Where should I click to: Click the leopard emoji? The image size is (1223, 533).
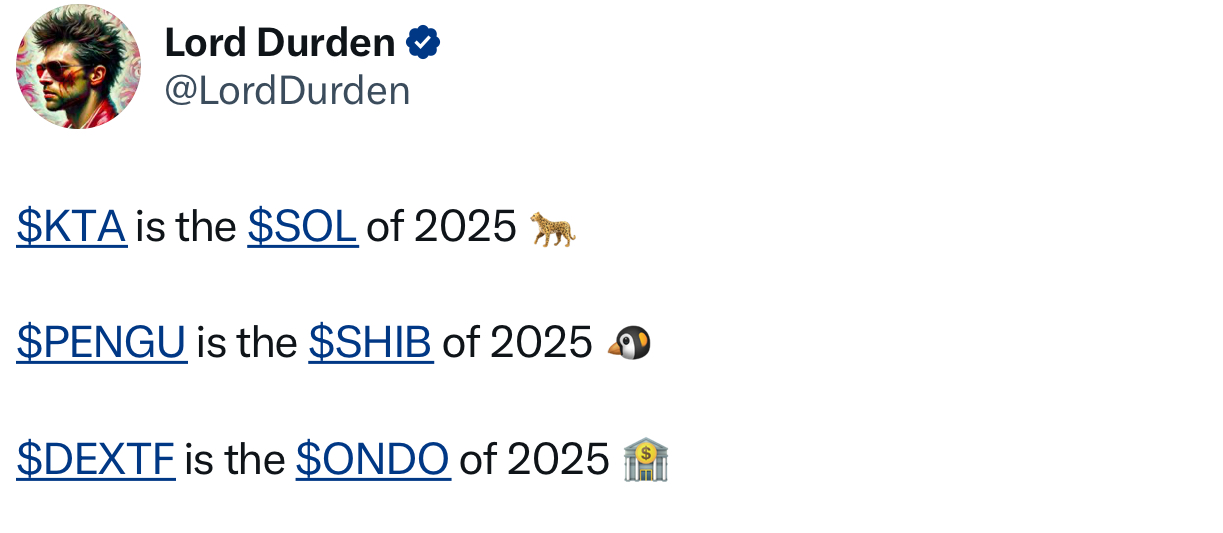point(553,228)
